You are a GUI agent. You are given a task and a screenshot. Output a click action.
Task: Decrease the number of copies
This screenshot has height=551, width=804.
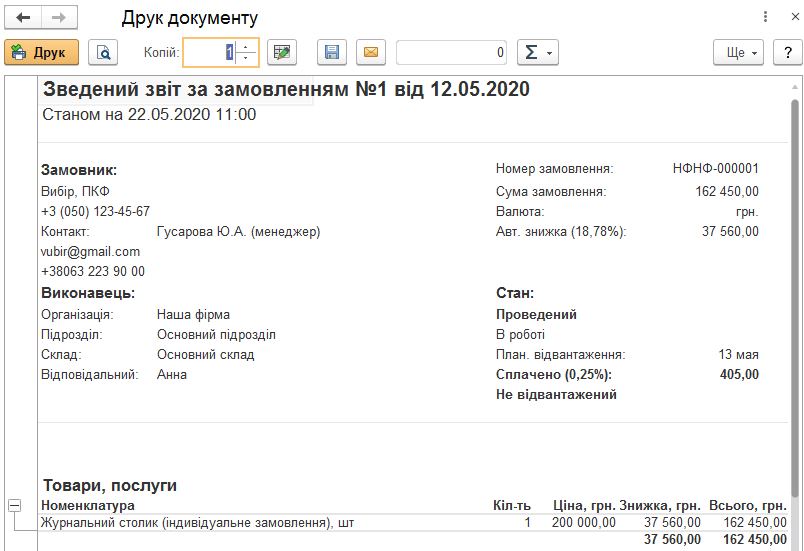point(246,58)
